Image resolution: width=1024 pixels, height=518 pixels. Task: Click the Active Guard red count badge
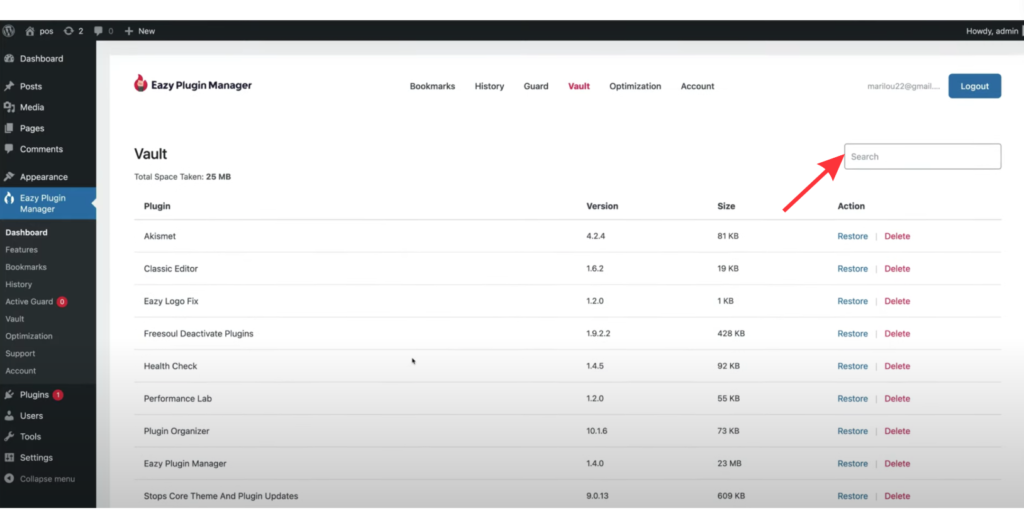click(x=62, y=302)
